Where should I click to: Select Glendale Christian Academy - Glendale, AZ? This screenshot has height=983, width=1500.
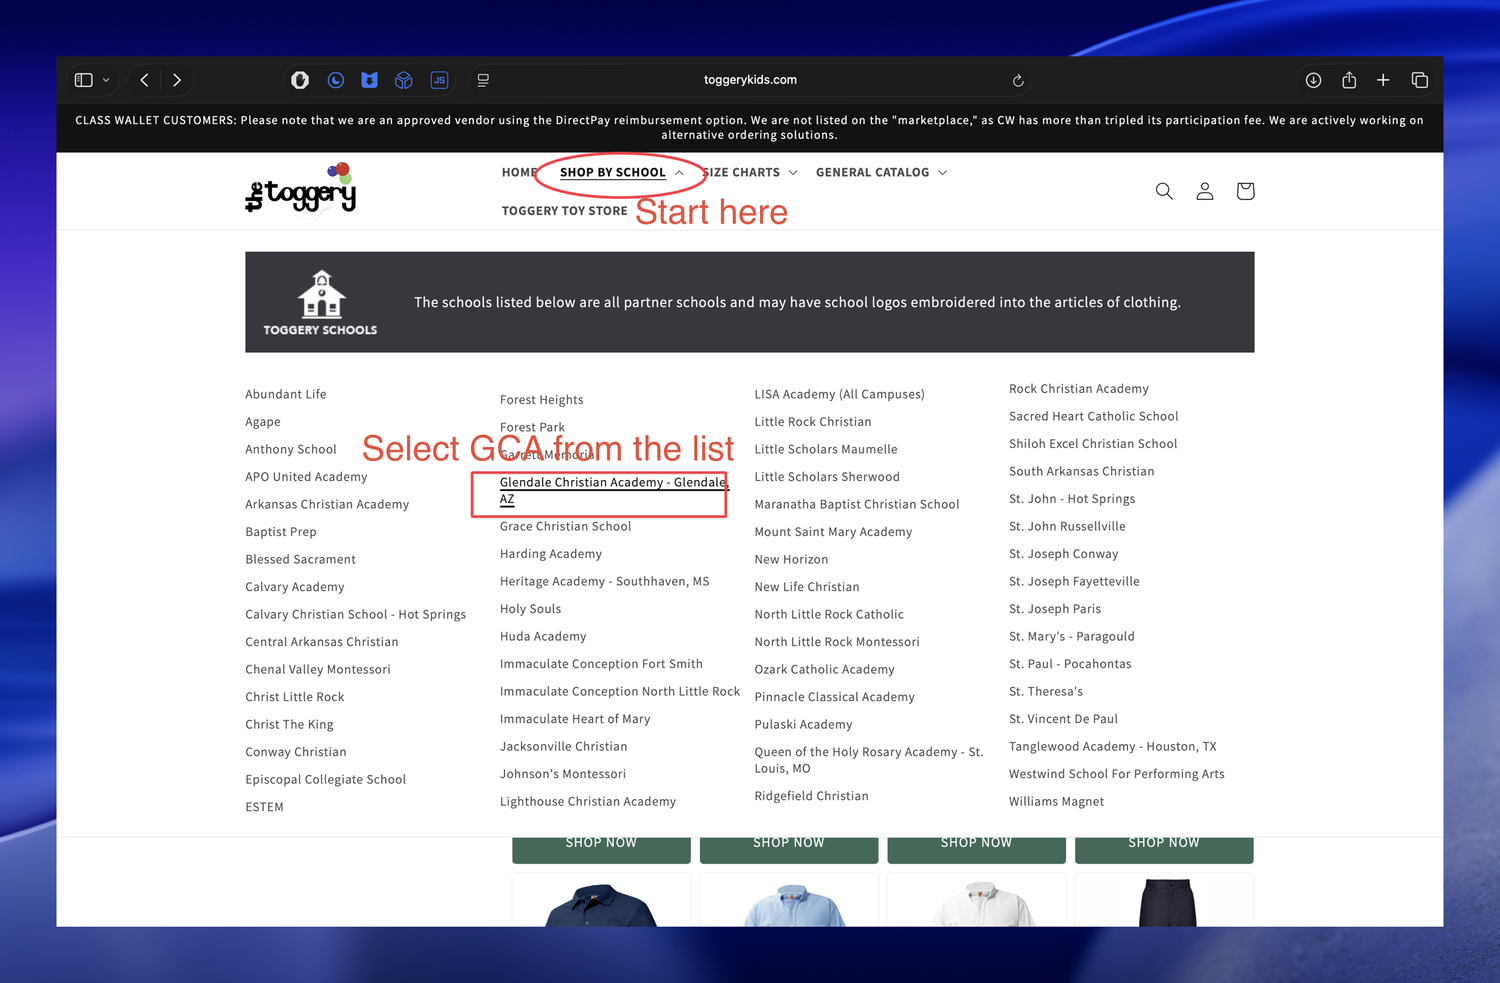click(614, 490)
